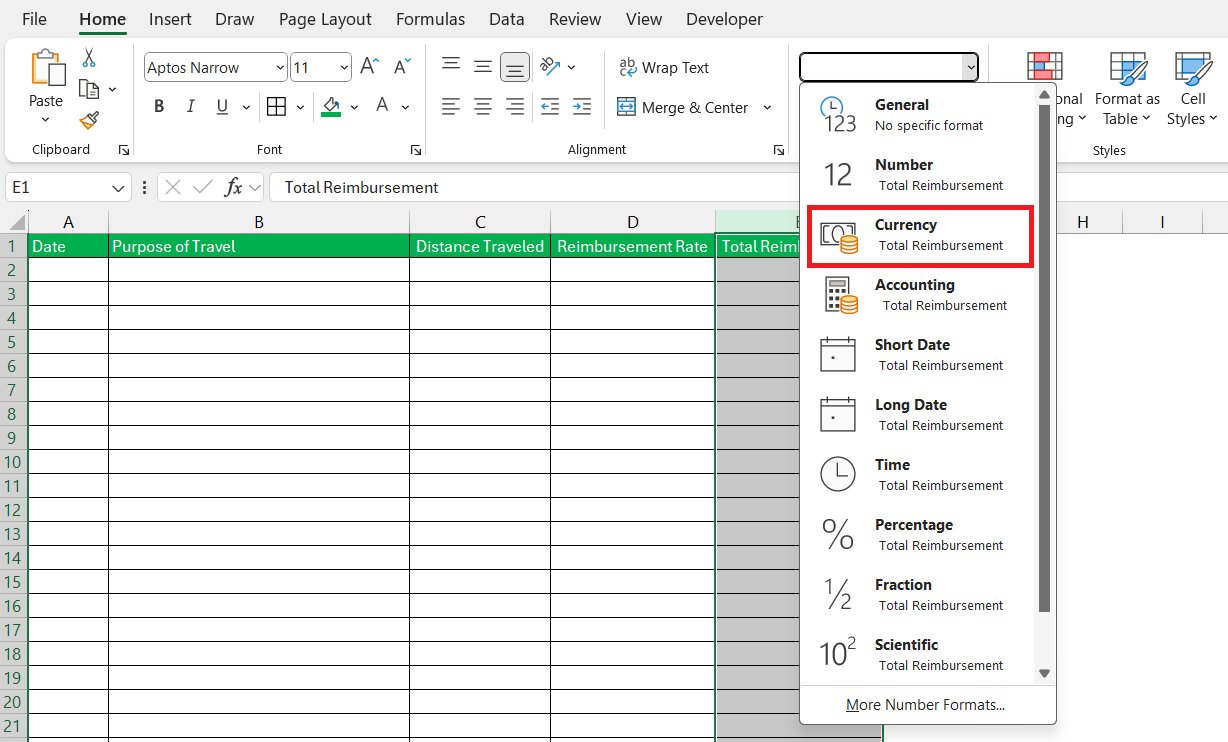Screen dimensions: 1228x742
Task: Open the Font group dialog launcher
Action: click(416, 150)
